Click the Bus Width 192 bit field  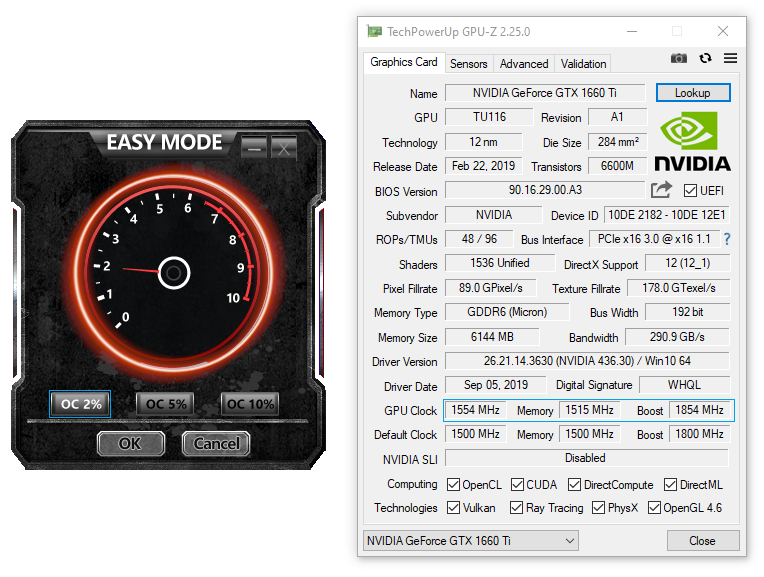pos(688,312)
